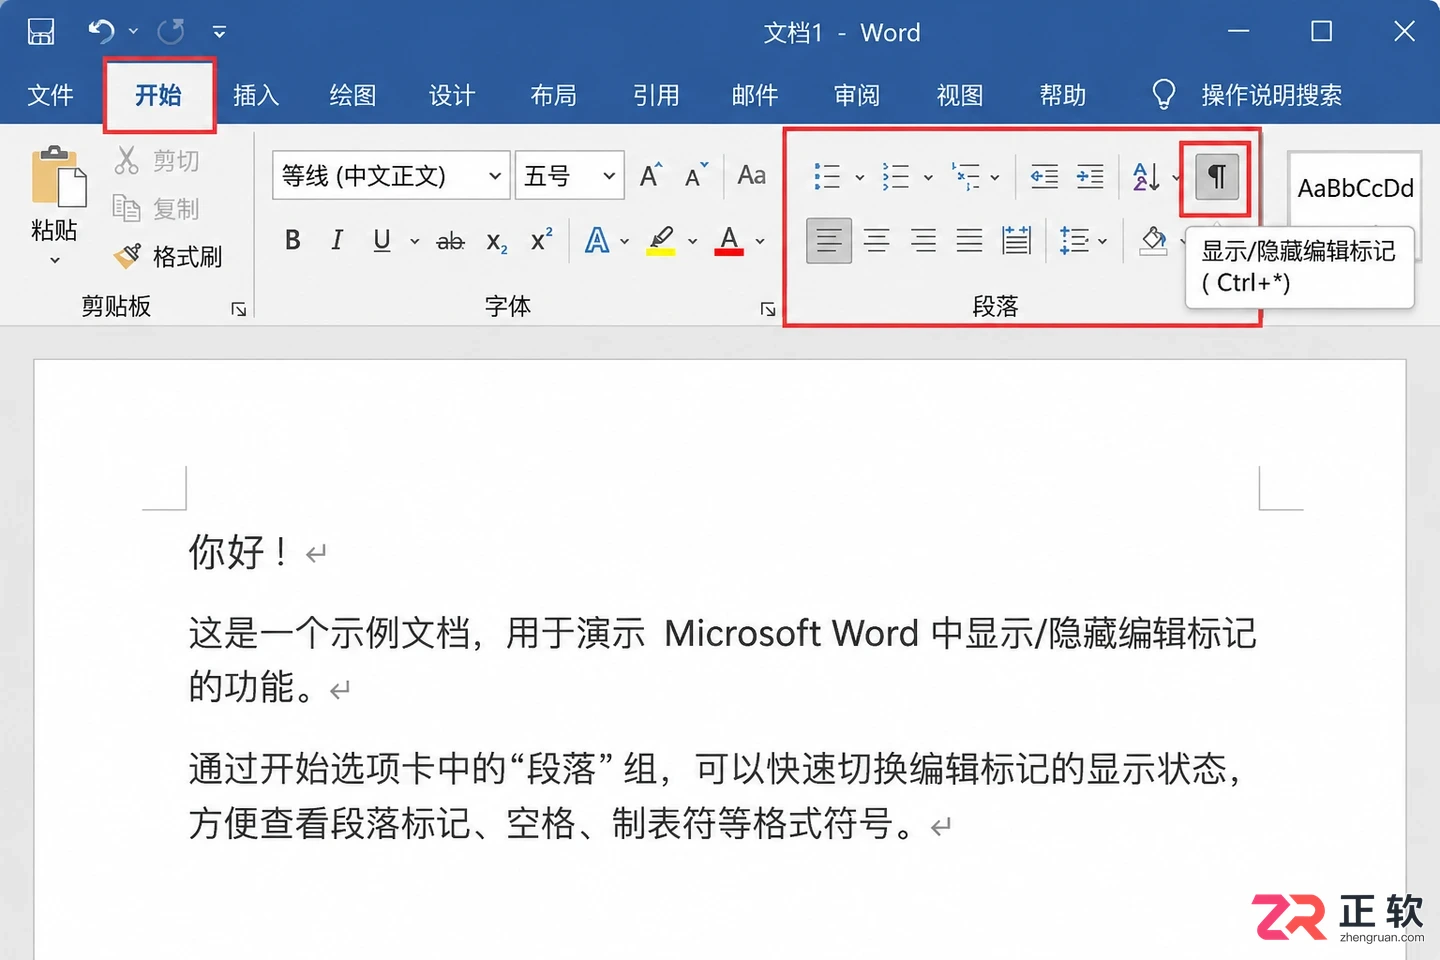This screenshot has width=1440, height=960.
Task: Open the 剪贴板 dialog launcher
Action: coord(238,309)
